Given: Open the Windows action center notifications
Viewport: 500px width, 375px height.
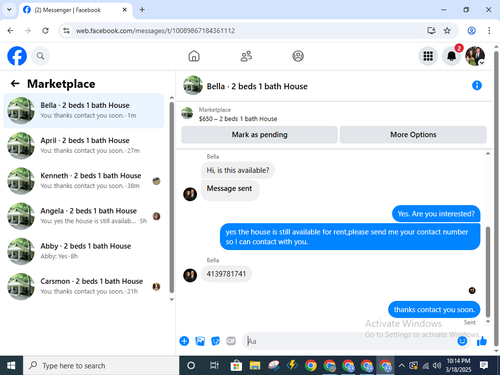Looking at the screenshot, I should pyautogui.click(x=484, y=366).
